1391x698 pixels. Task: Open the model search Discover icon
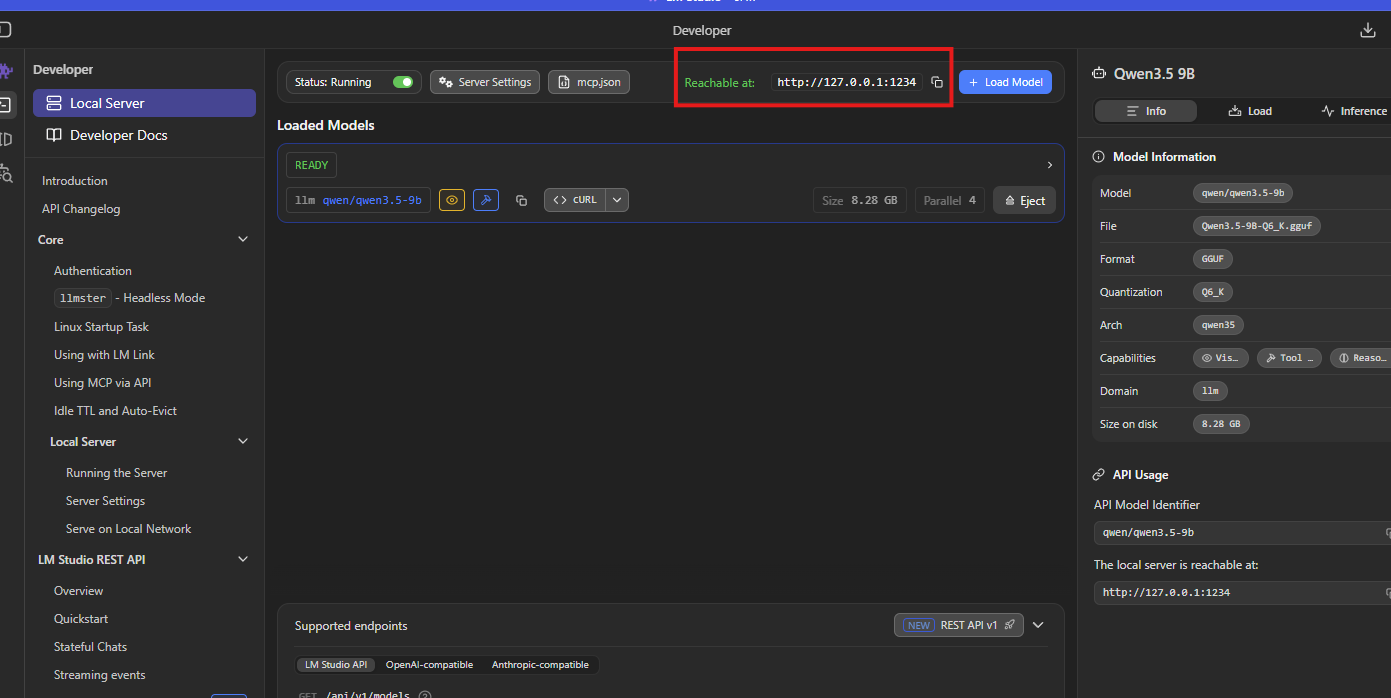tap(5, 173)
